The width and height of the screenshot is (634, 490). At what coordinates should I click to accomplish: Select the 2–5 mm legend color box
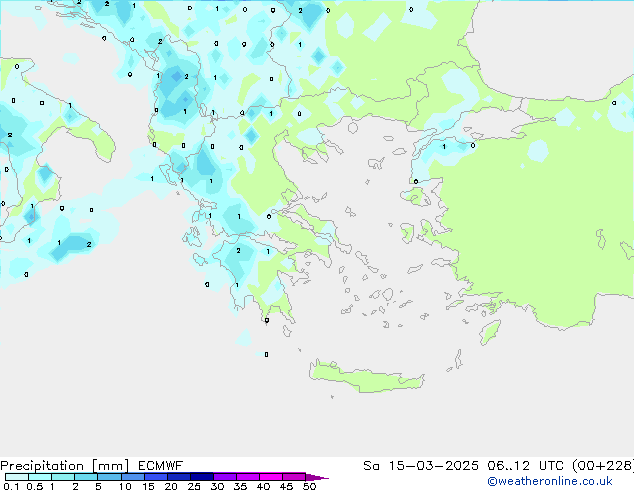[86, 477]
